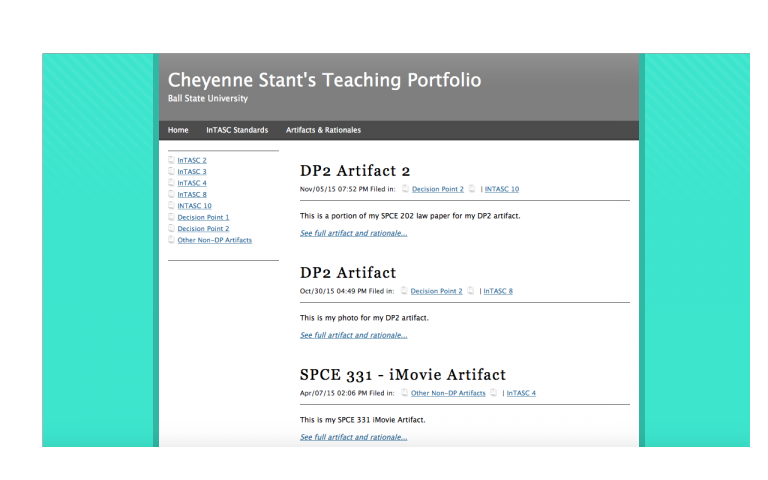Go to Artifacts & Rationales in navigation
Image resolution: width=768 pixels, height=480 pixels.
click(323, 130)
